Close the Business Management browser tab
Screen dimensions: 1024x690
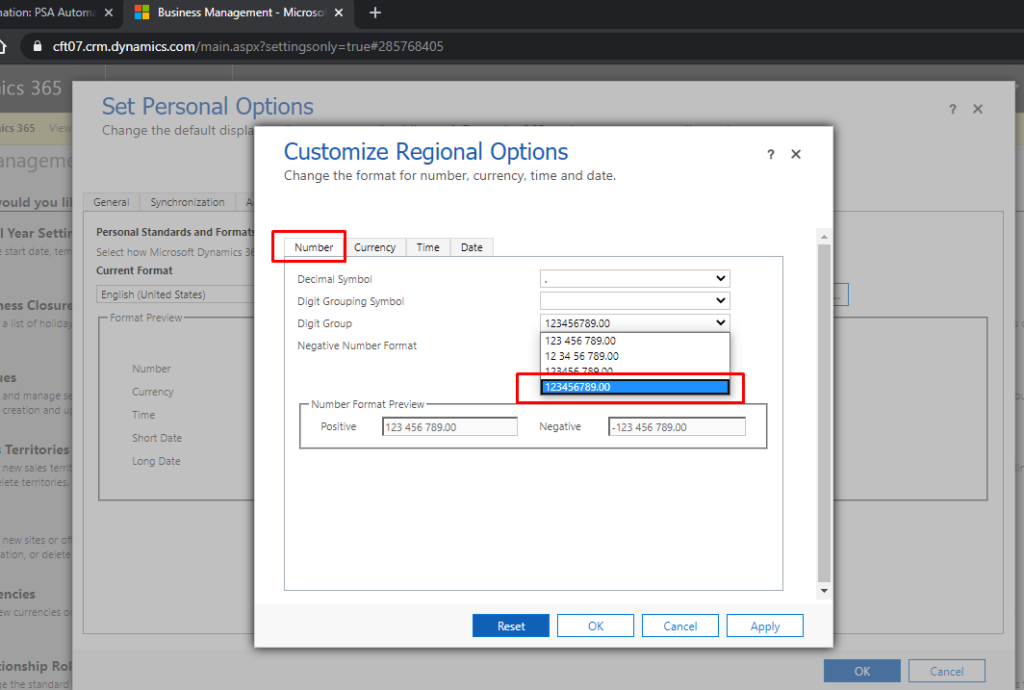339,12
